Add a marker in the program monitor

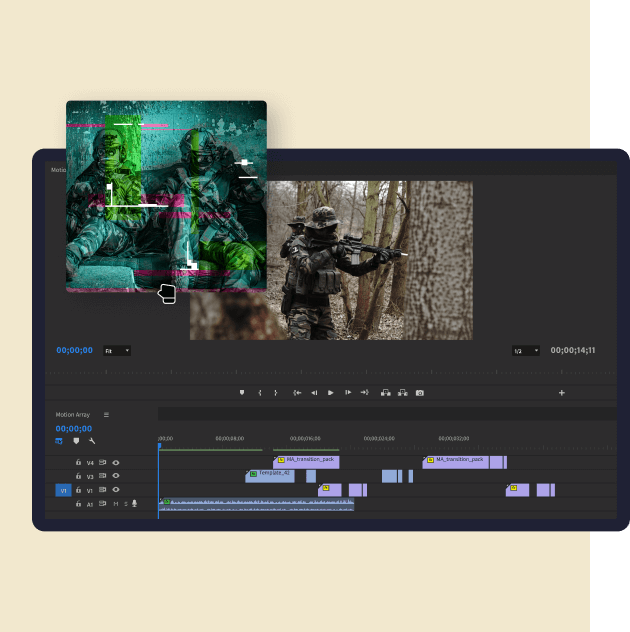pyautogui.click(x=242, y=393)
